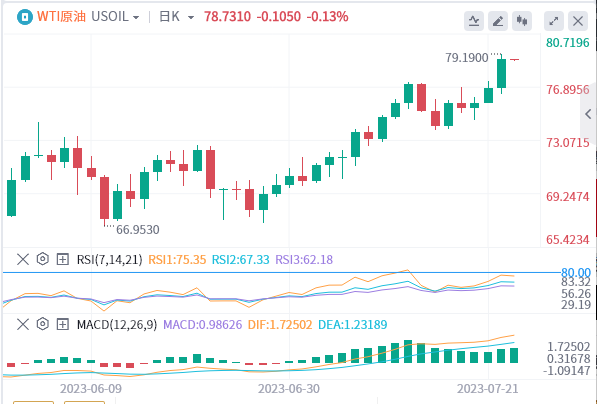Click the RSI(7,14,21) indicator label
Image resolution: width=597 pixels, height=404 pixels.
[x=110, y=260]
